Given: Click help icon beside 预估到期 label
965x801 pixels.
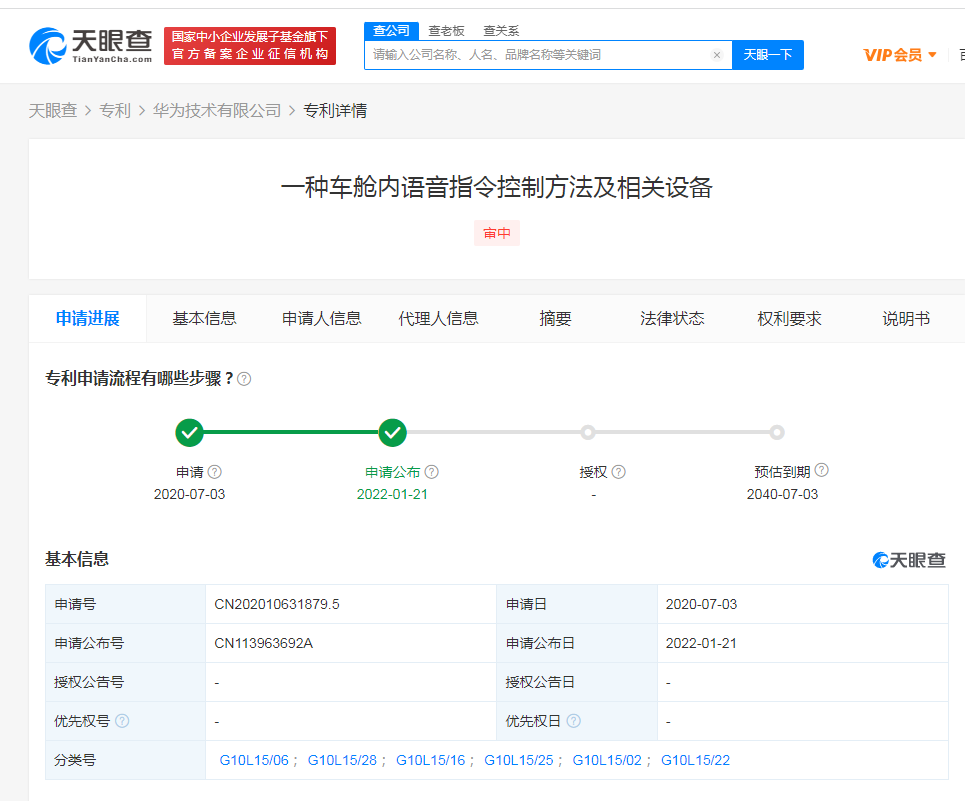Looking at the screenshot, I should click(822, 470).
